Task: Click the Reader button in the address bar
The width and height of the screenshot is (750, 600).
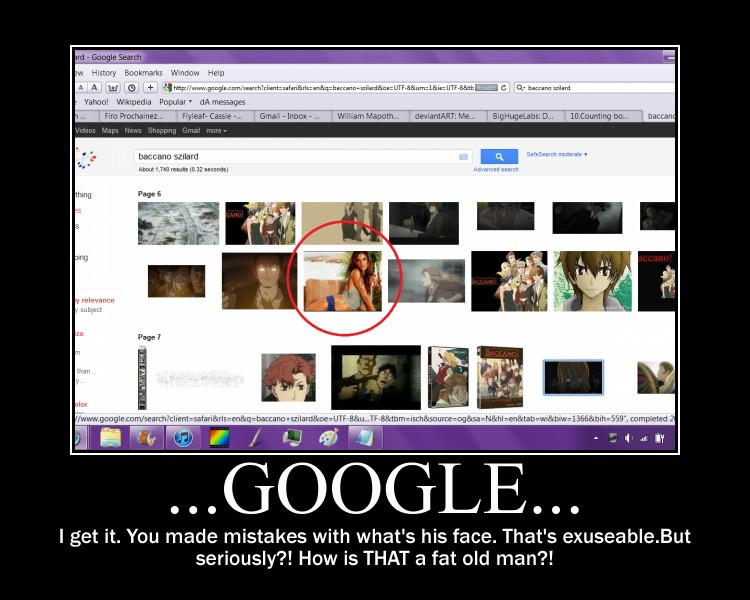Action: point(486,88)
